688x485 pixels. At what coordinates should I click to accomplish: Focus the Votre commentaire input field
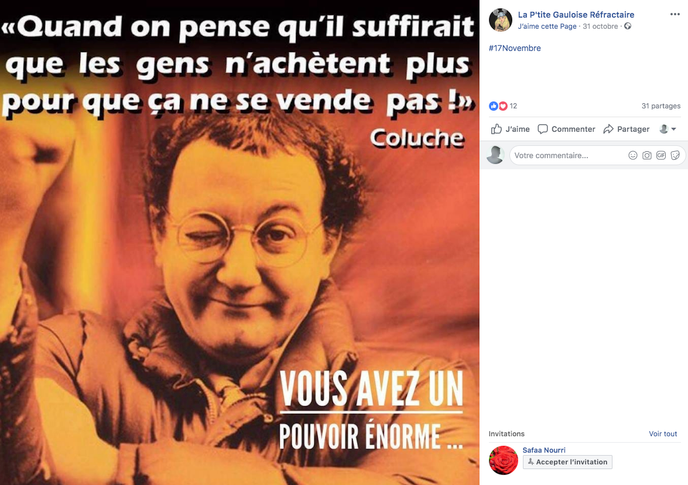(x=568, y=155)
